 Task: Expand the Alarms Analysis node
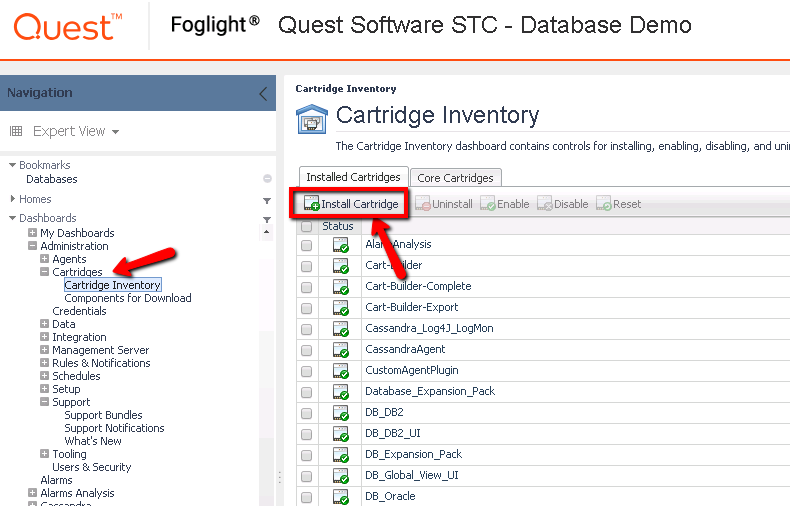(32, 492)
